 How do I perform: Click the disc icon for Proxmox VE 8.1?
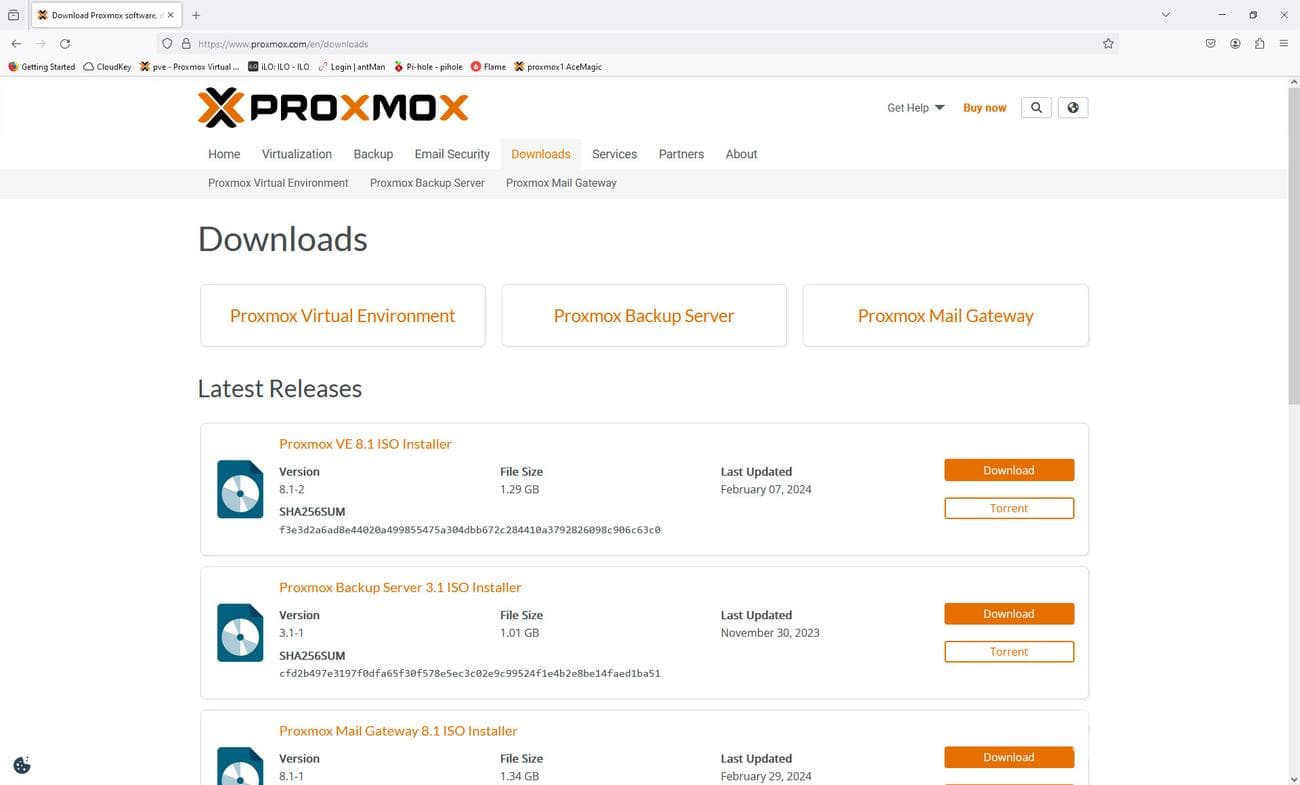(x=240, y=489)
